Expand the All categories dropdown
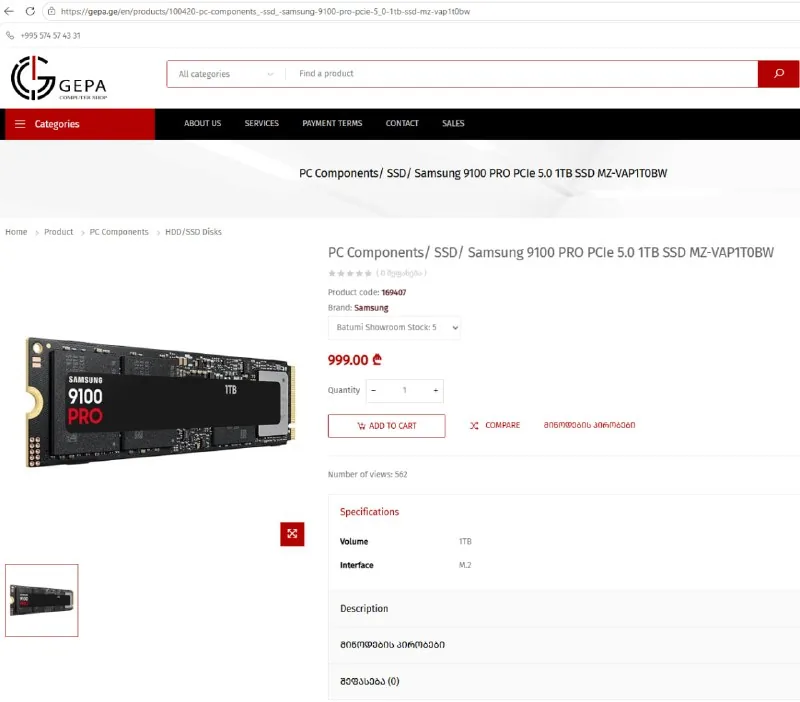 [226, 74]
